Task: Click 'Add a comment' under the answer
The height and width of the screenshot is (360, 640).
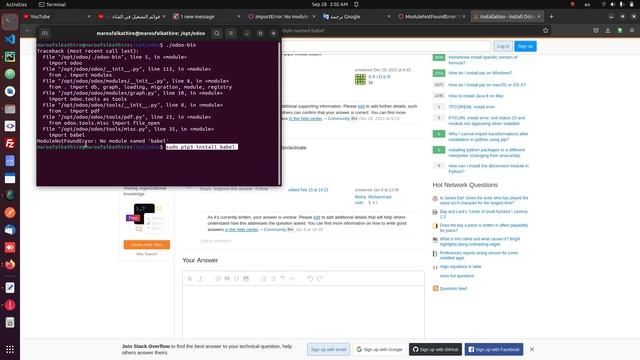Action: coord(216,241)
